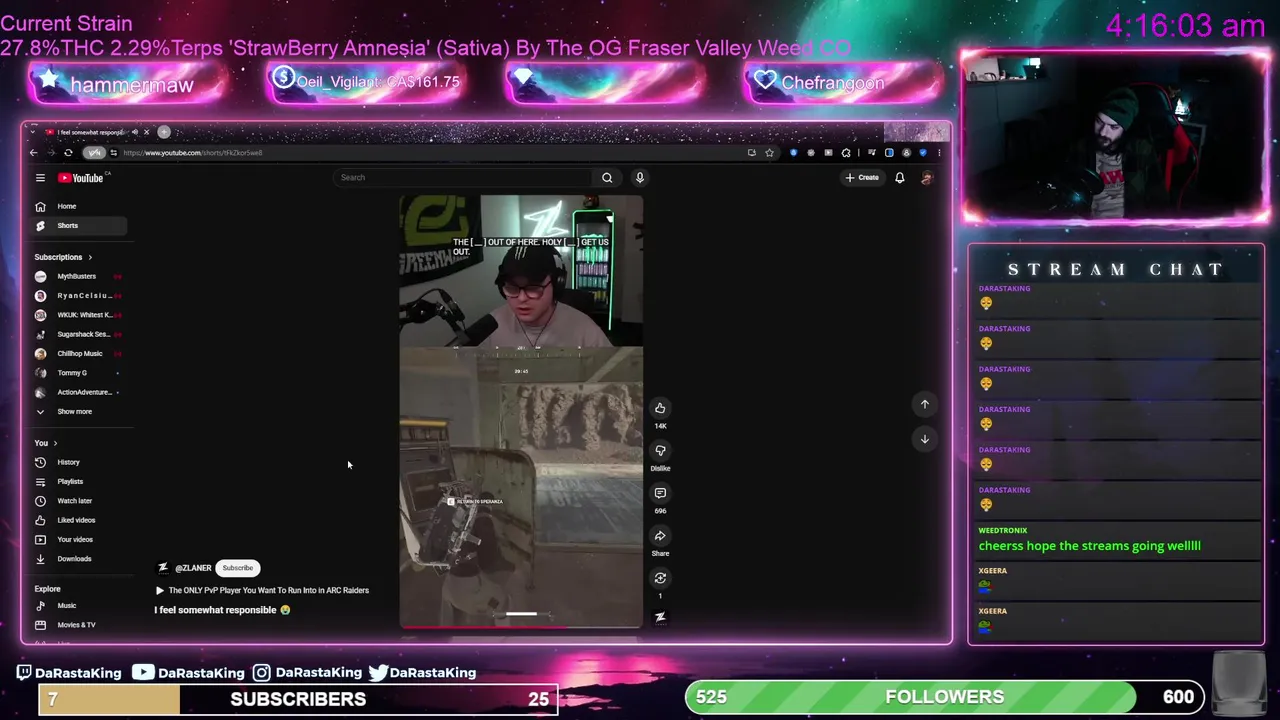Click the @ZLANER channel handle
The image size is (1280, 720).
click(193, 568)
